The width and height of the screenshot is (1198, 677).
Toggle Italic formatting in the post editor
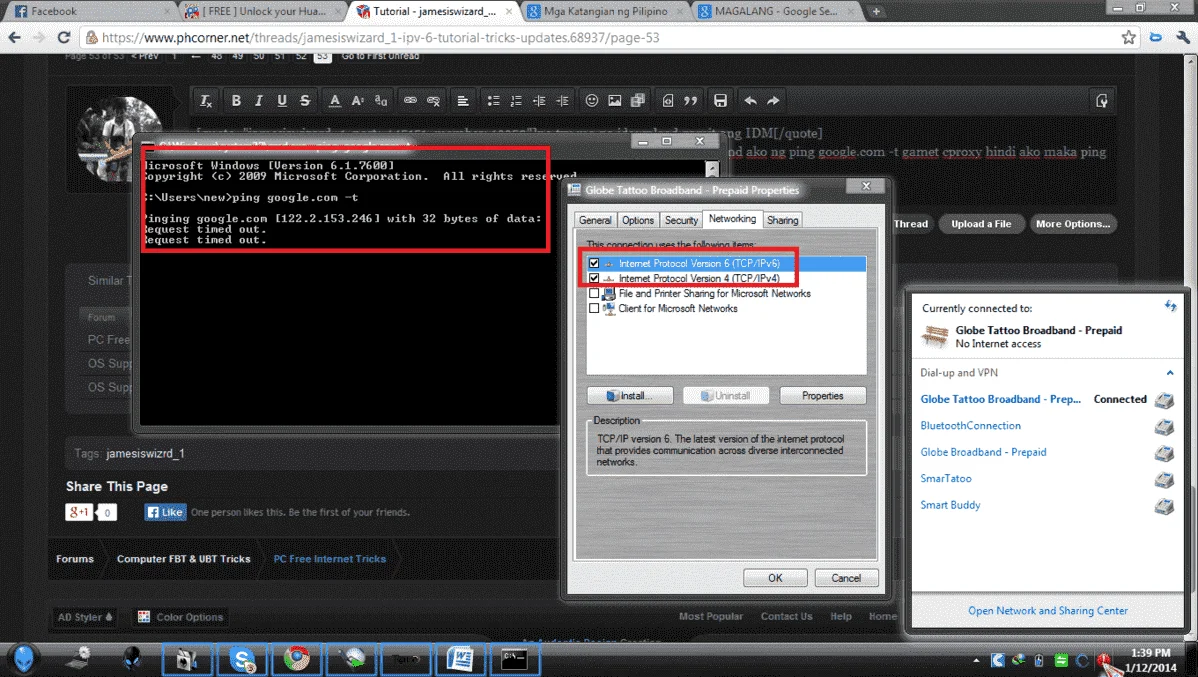259,101
